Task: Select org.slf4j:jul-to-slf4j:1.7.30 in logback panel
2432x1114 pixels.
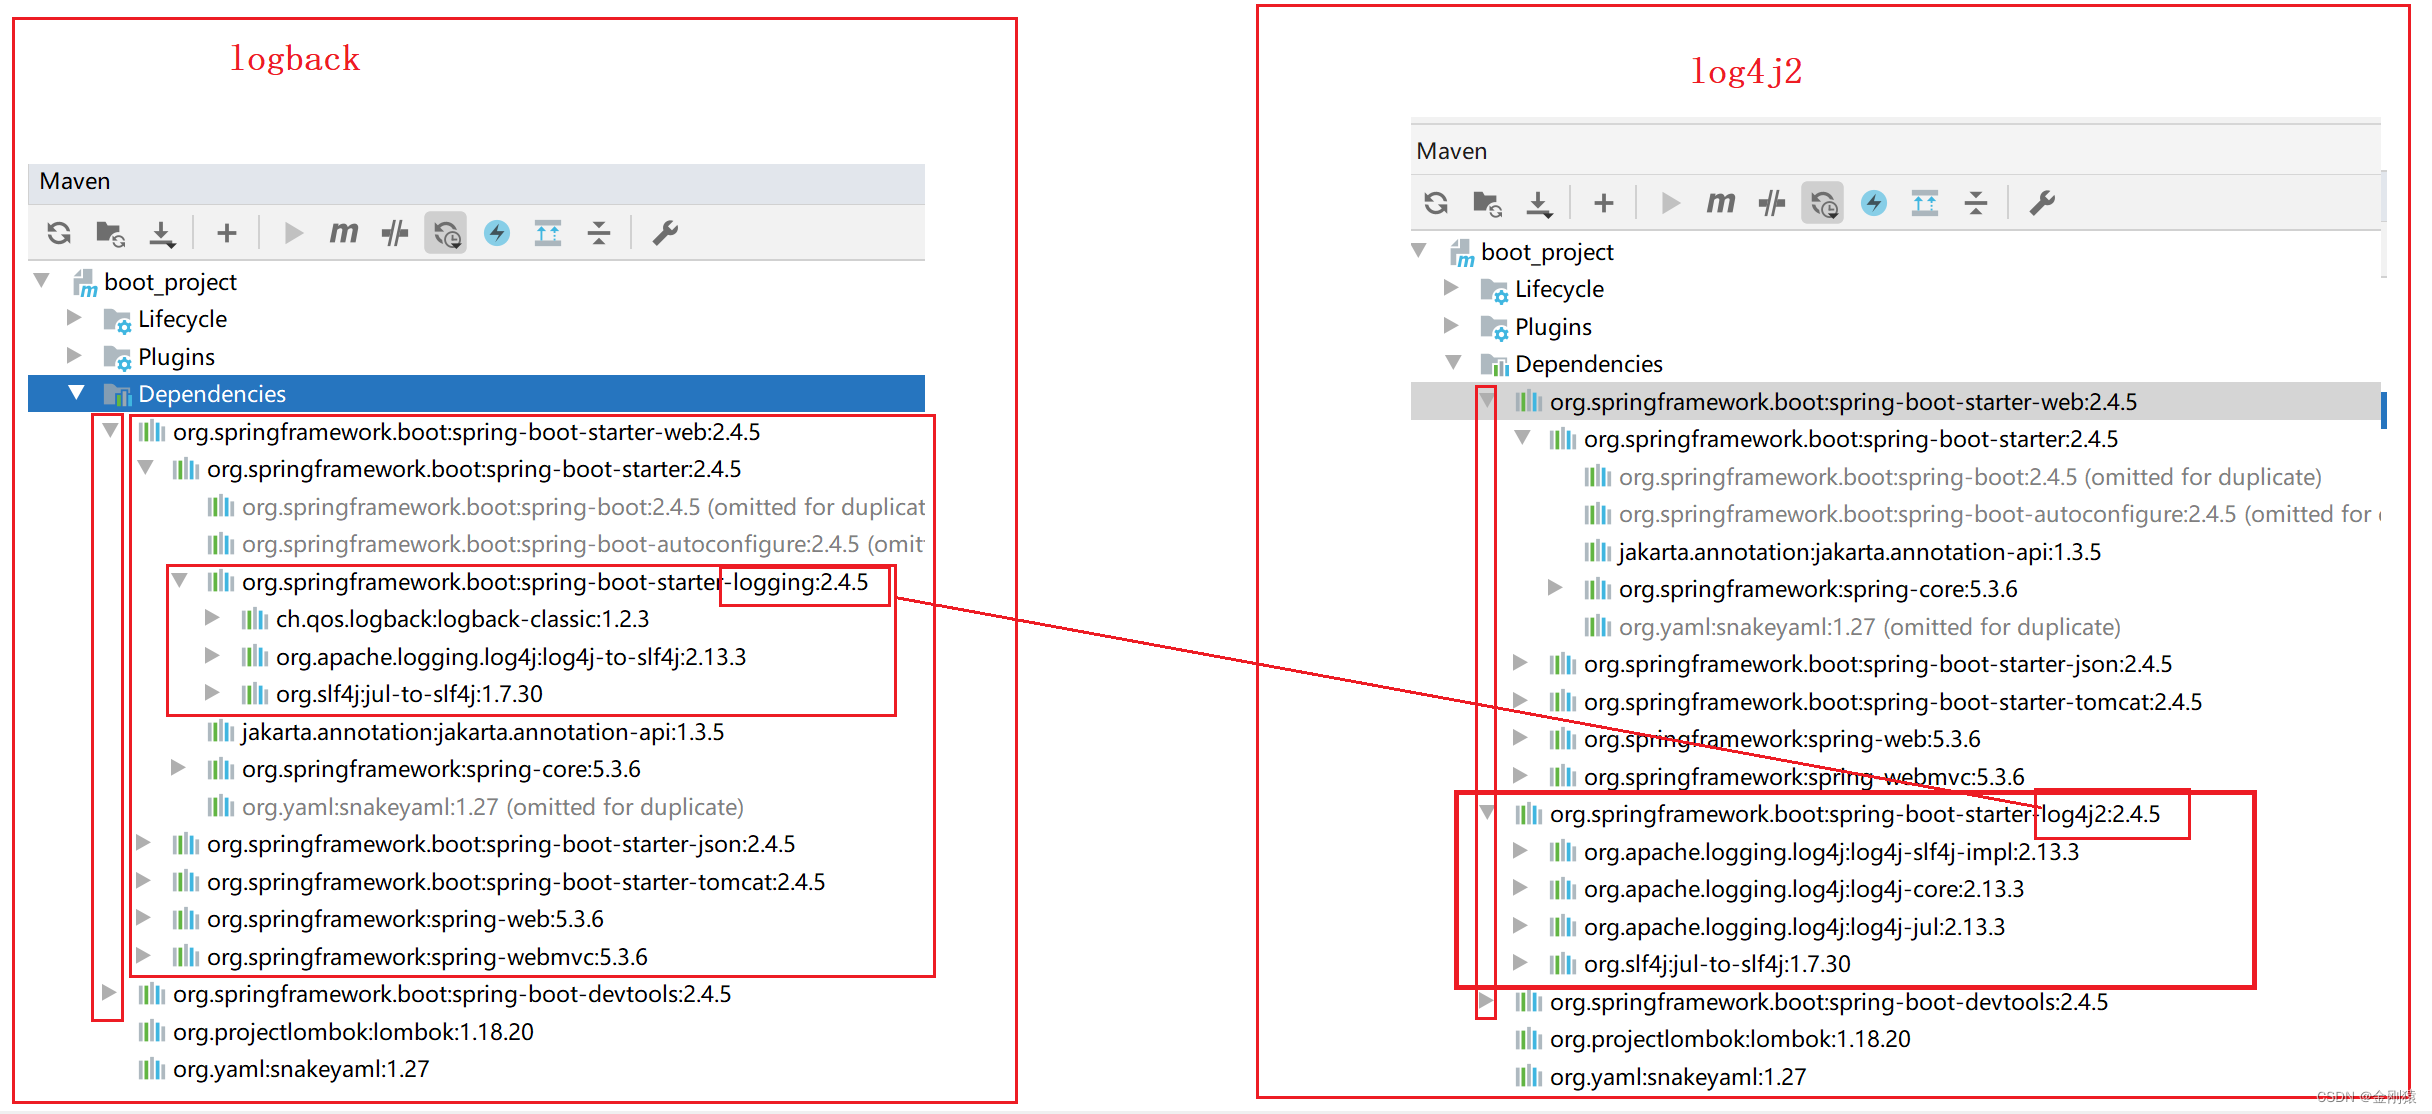Action: (409, 694)
